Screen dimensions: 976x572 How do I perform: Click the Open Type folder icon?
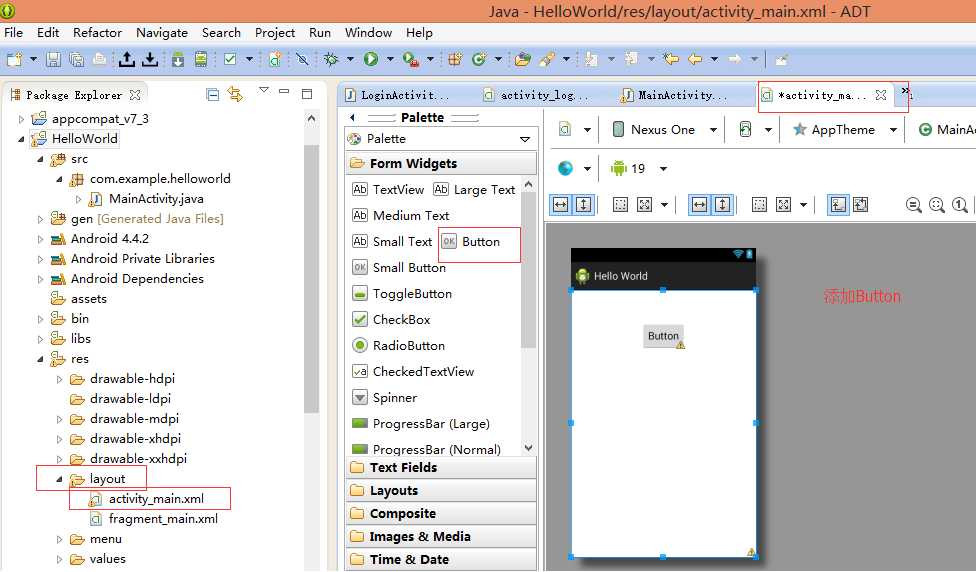[523, 59]
